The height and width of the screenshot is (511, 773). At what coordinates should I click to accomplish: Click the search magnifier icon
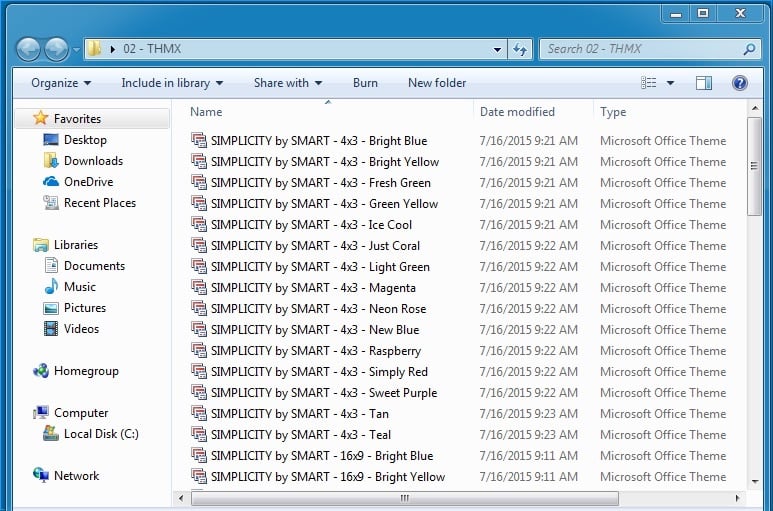tap(749, 49)
